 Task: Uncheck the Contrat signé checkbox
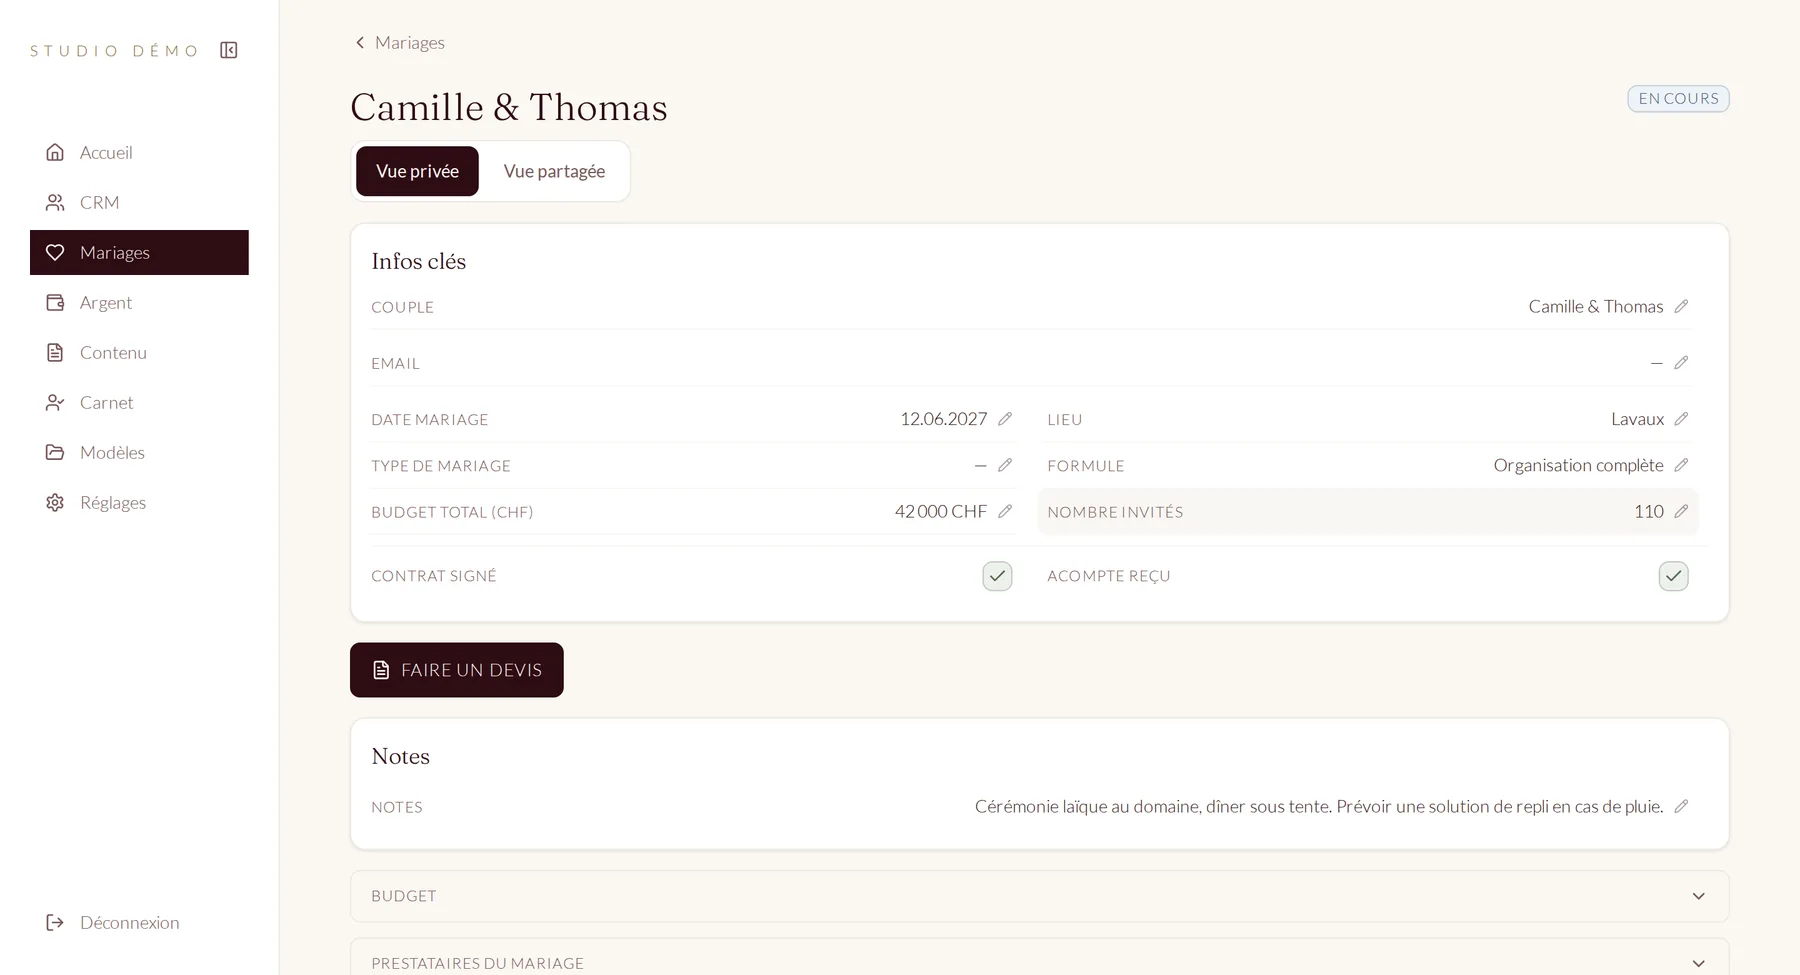997,576
